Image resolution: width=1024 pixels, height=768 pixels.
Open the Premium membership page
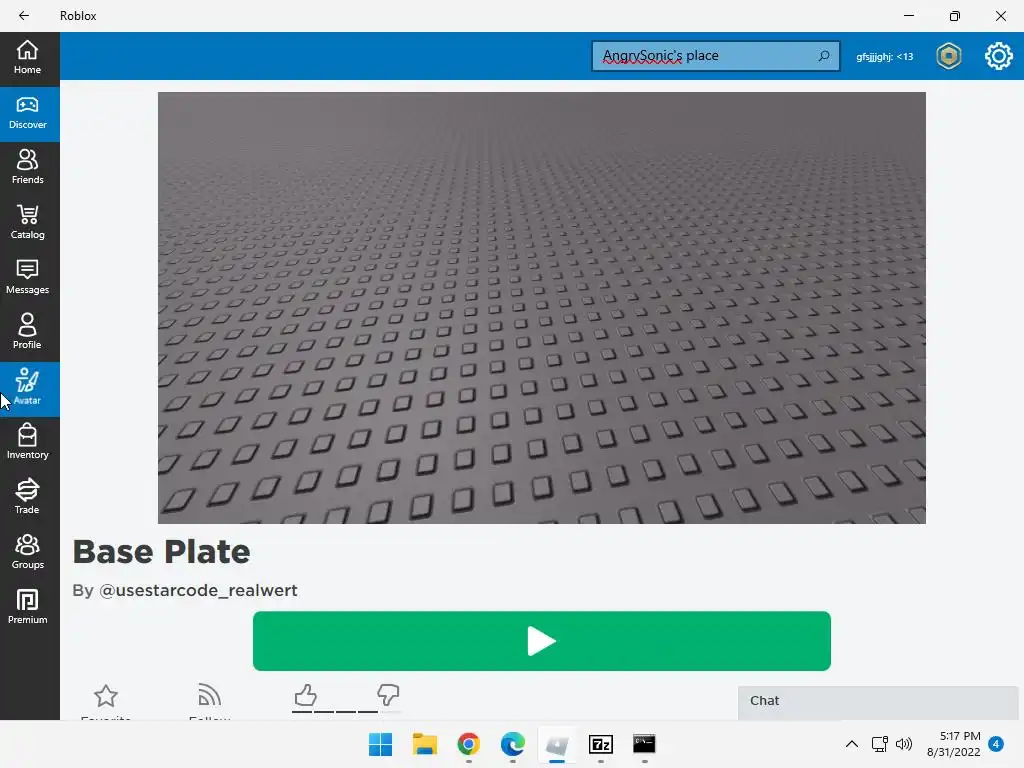tap(27, 608)
